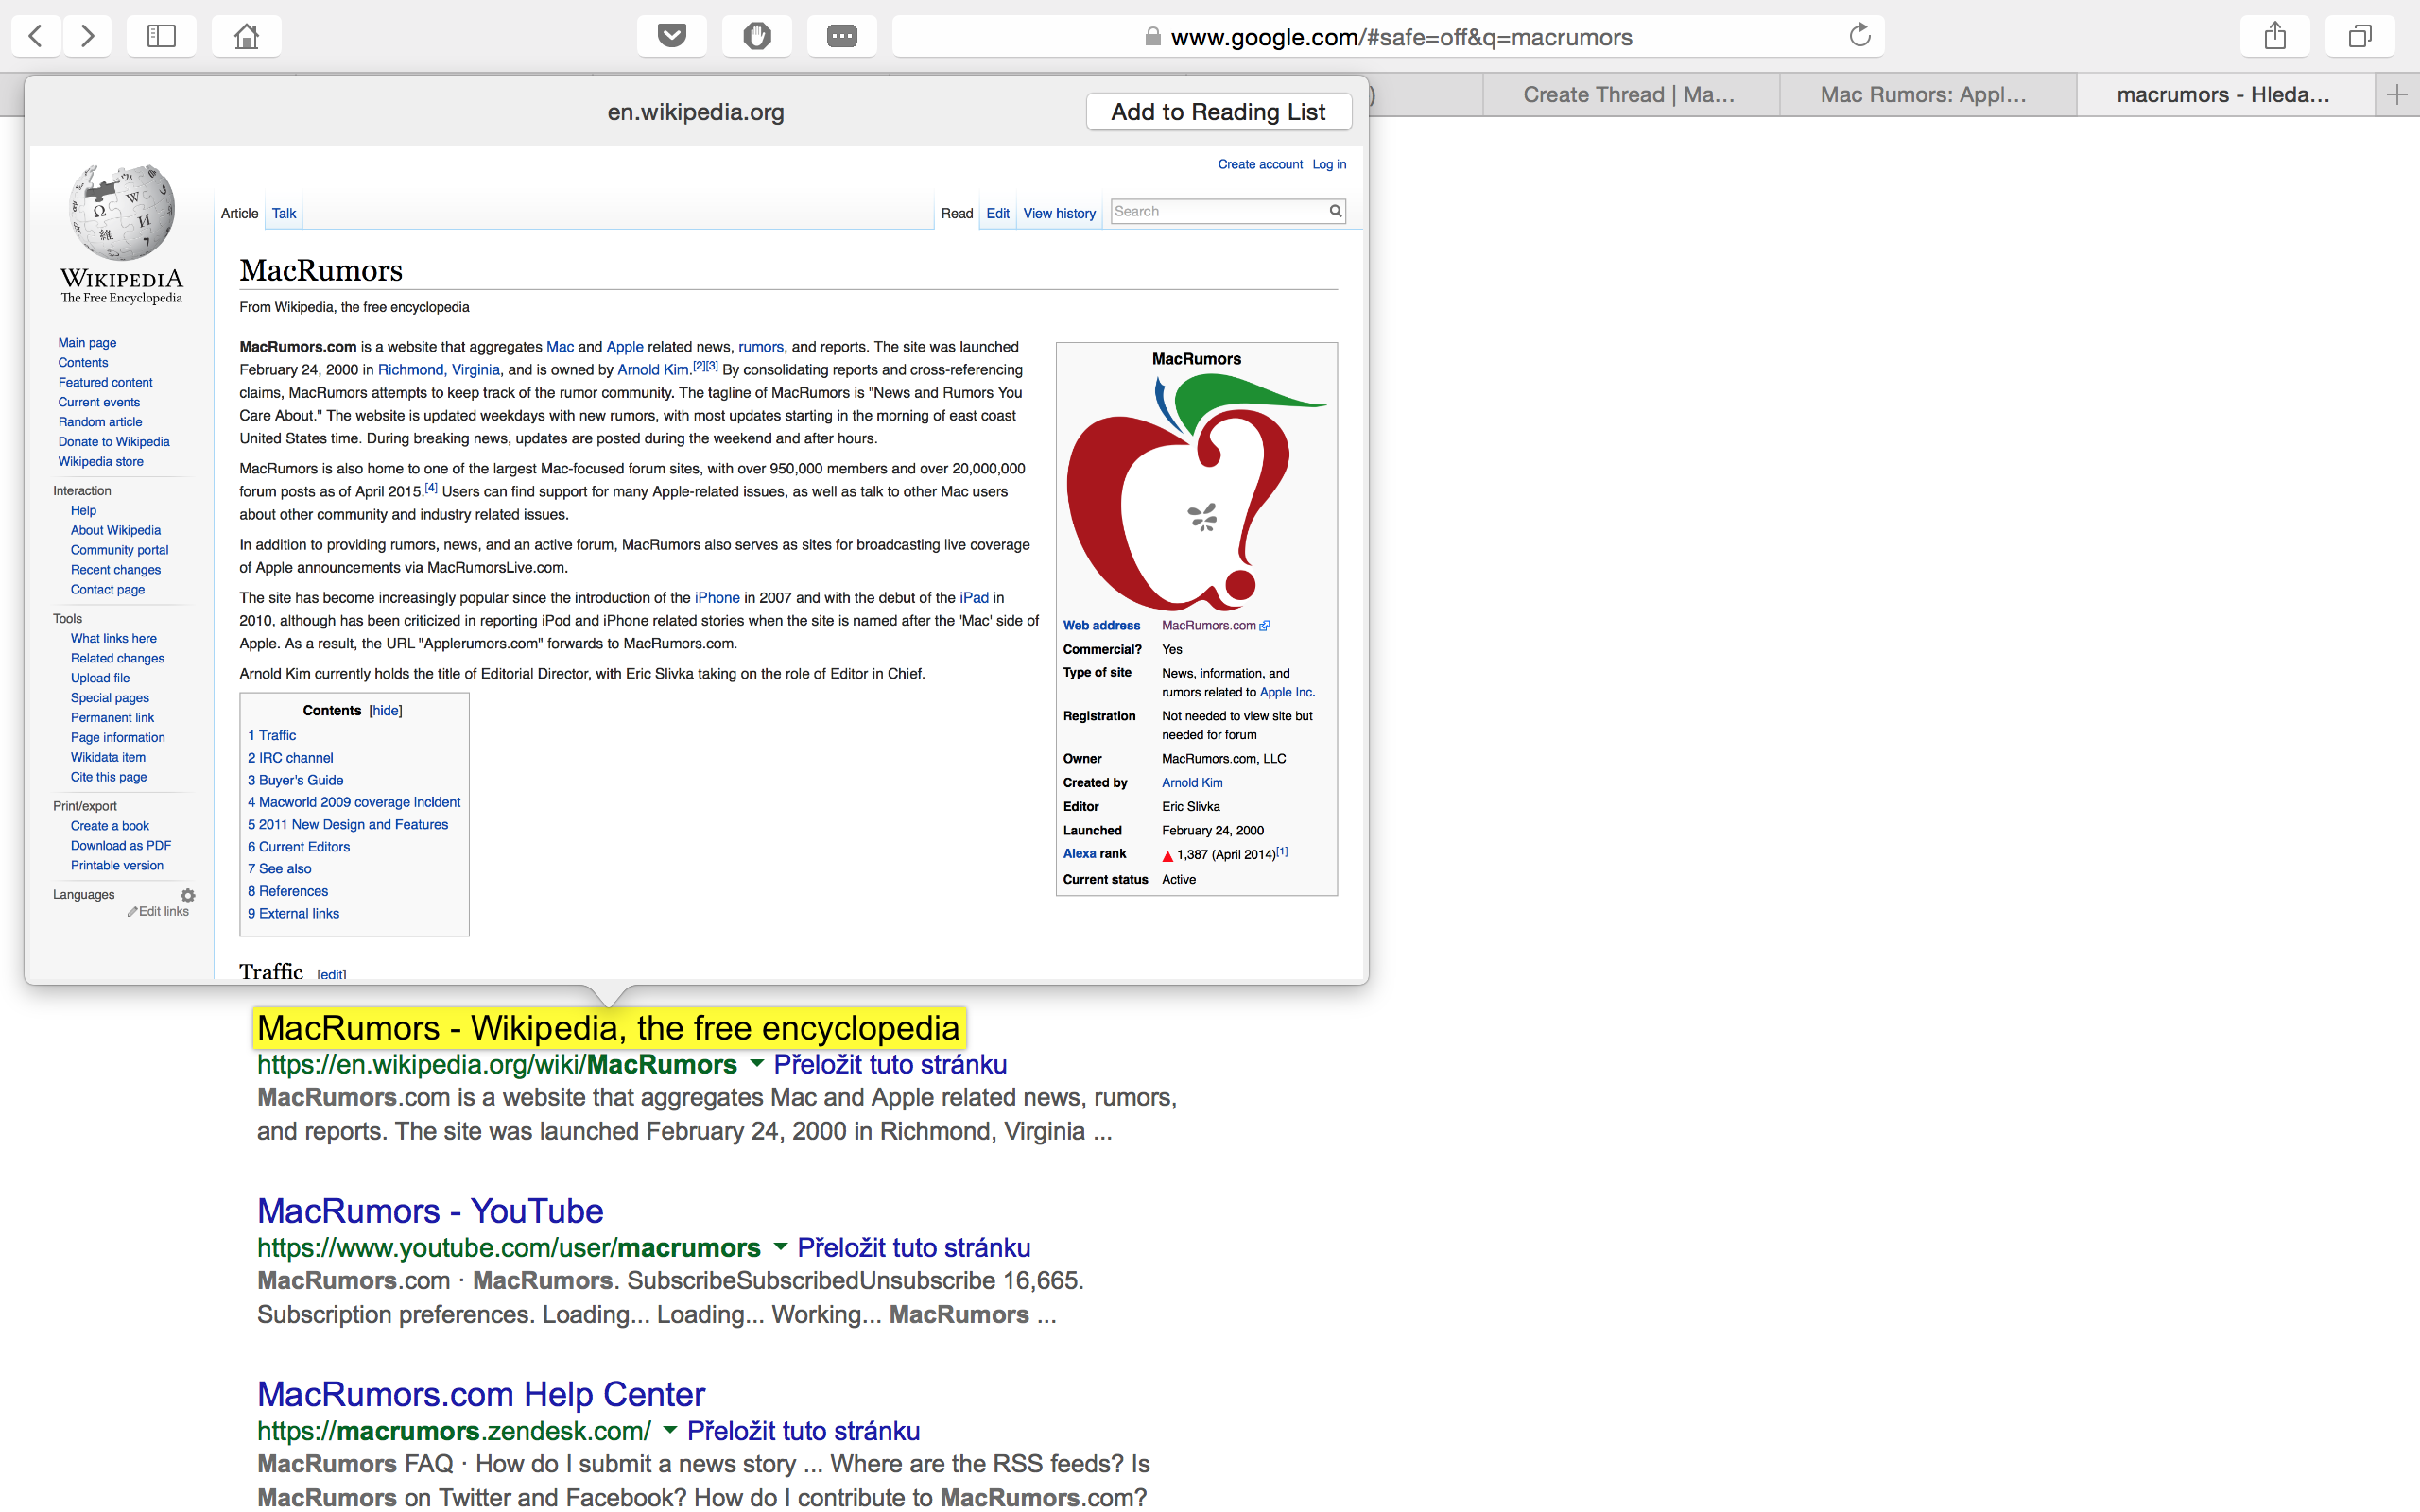Click the edit link beside Traffic heading
This screenshot has height=1512, width=2420.
332,974
